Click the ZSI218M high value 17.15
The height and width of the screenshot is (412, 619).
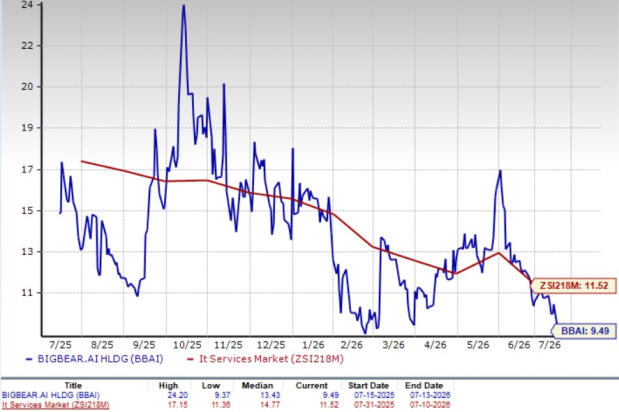(178, 405)
